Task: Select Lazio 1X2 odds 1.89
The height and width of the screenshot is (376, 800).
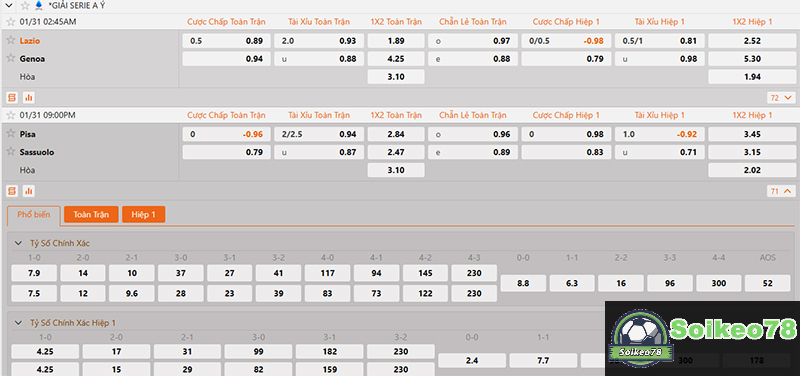Action: pyautogui.click(x=396, y=41)
